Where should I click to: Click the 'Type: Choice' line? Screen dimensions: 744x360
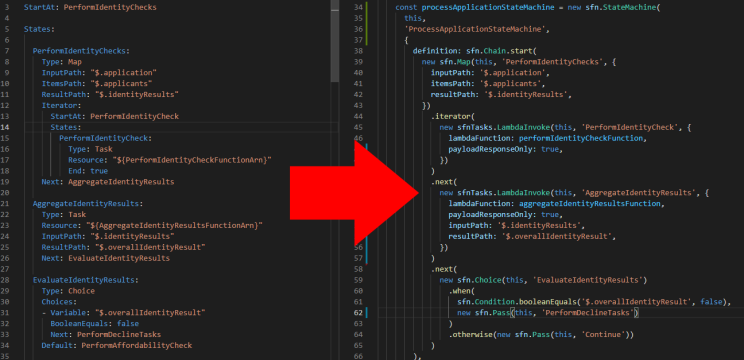[68, 291]
